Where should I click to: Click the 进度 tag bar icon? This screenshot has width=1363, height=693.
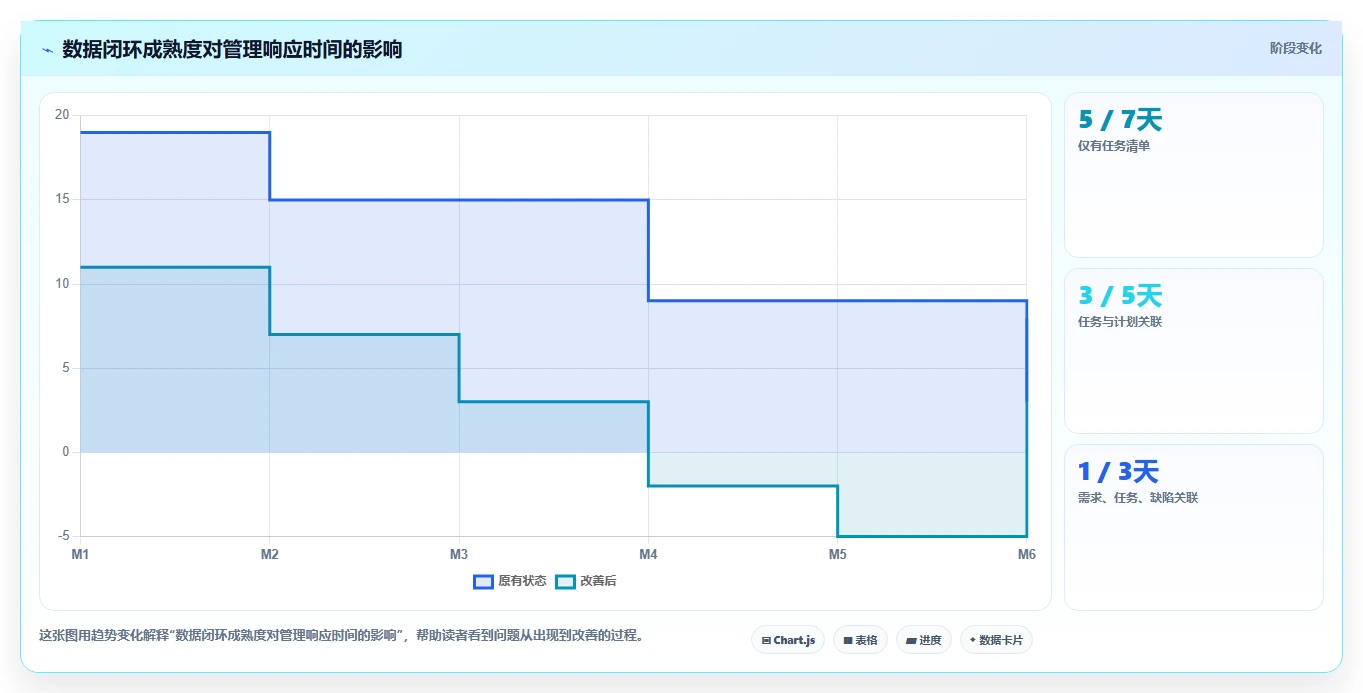[912, 641]
